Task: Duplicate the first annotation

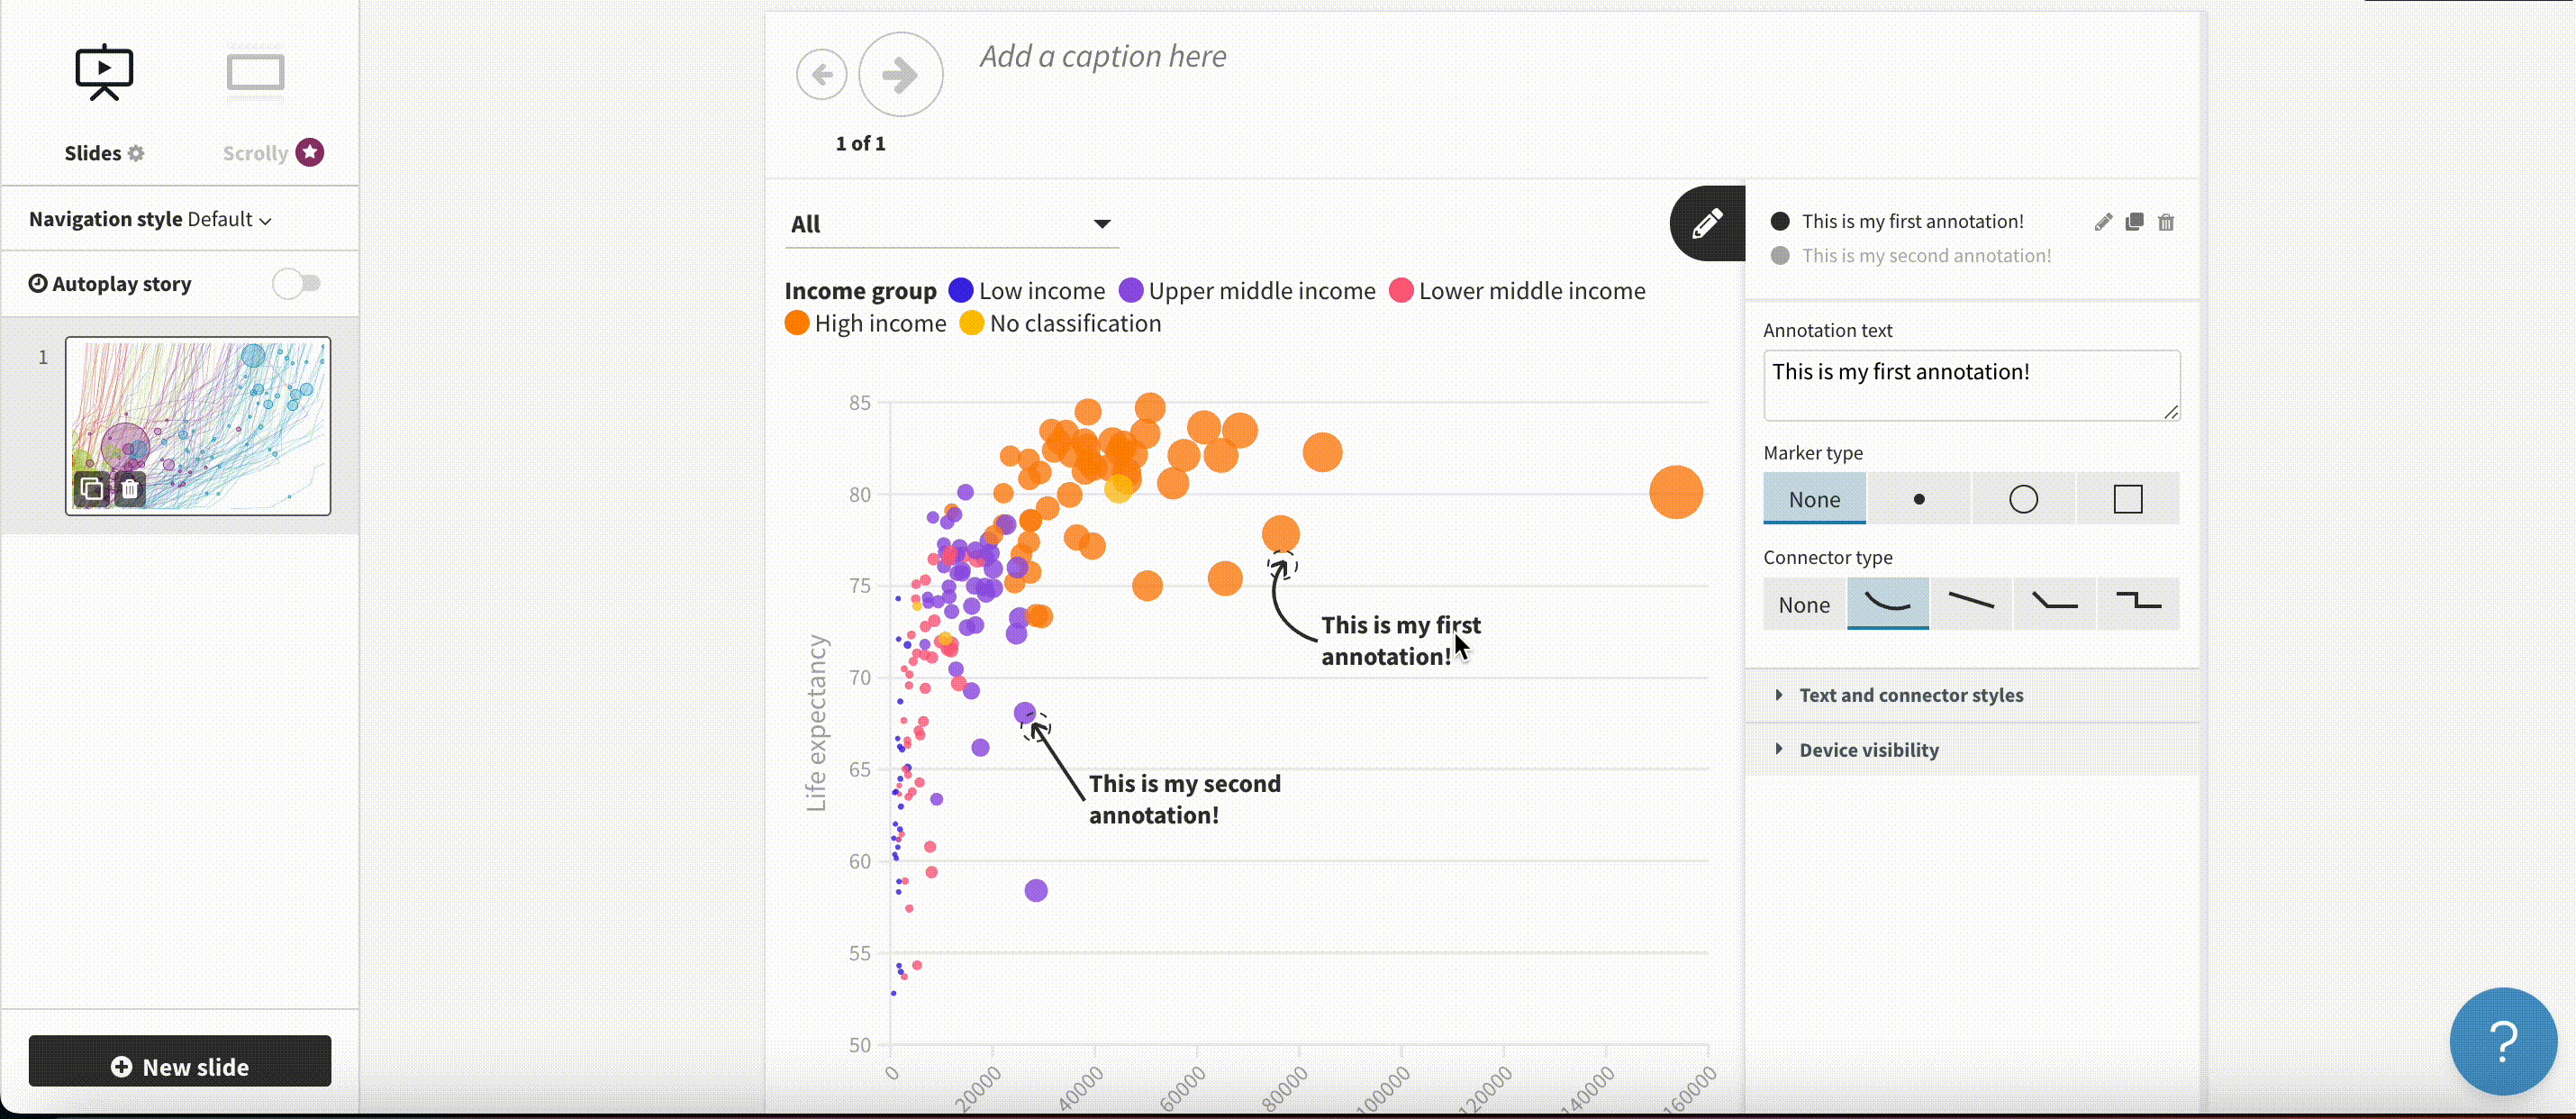Action: tap(2135, 221)
